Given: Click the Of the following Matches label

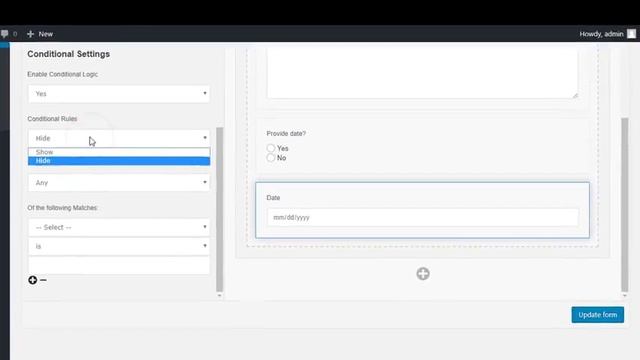Looking at the screenshot, I should [x=62, y=208].
